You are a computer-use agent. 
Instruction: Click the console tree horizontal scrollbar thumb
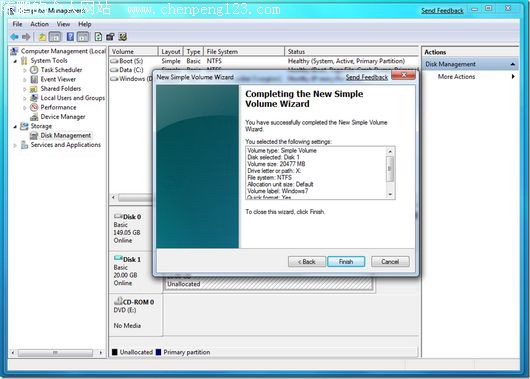click(x=55, y=353)
